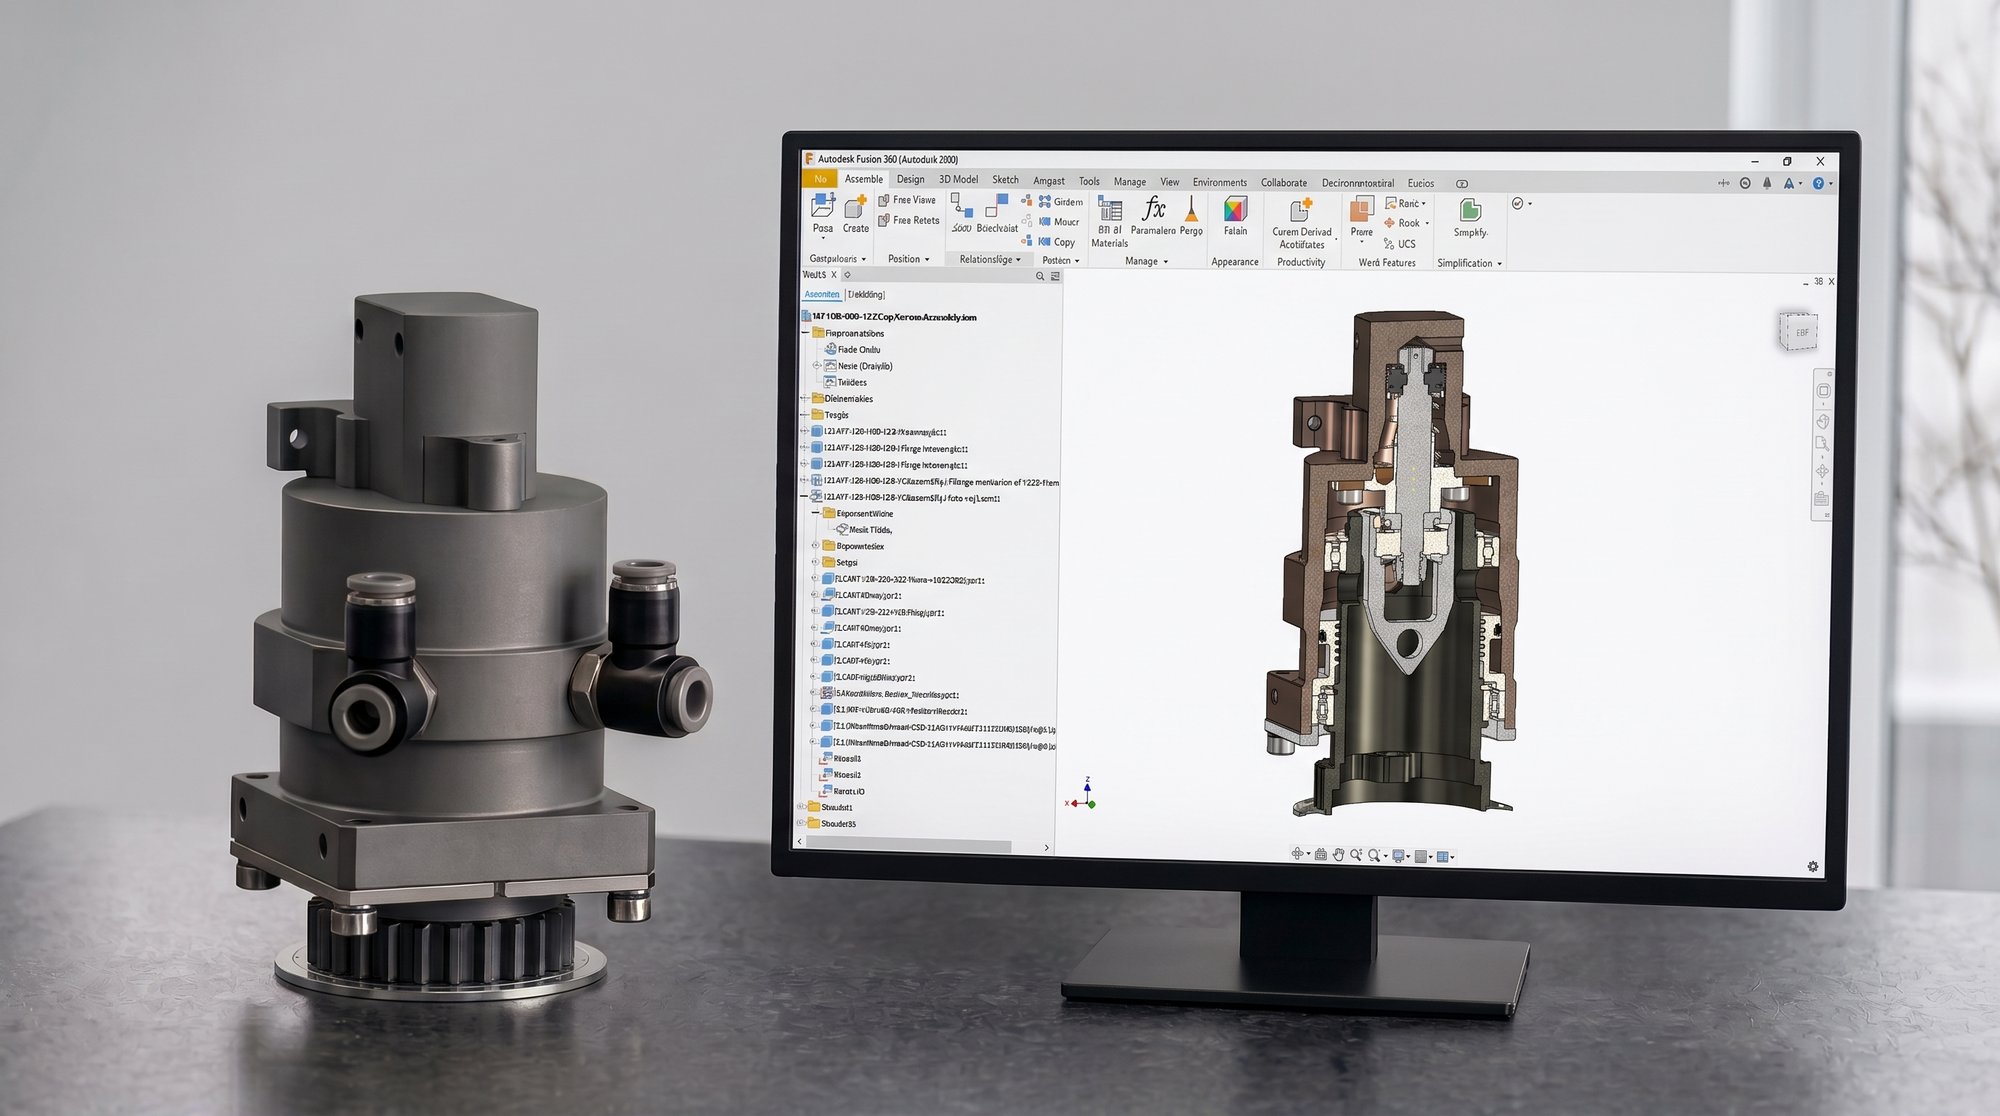Expand the Bopowrtesiex folder
This screenshot has height=1116, width=2000.
coord(815,546)
